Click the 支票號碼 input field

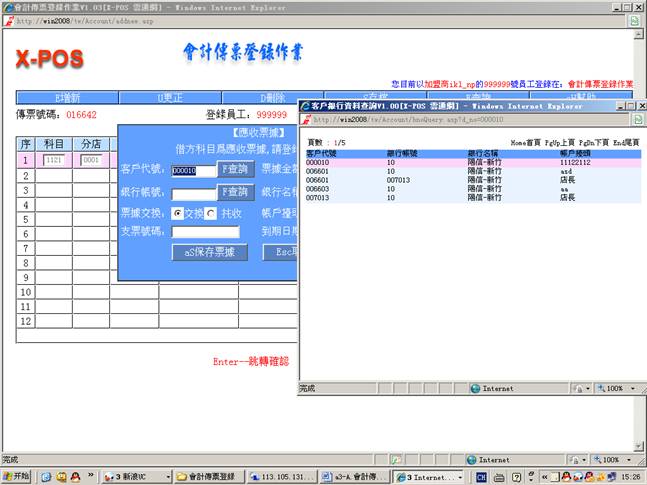205,232
